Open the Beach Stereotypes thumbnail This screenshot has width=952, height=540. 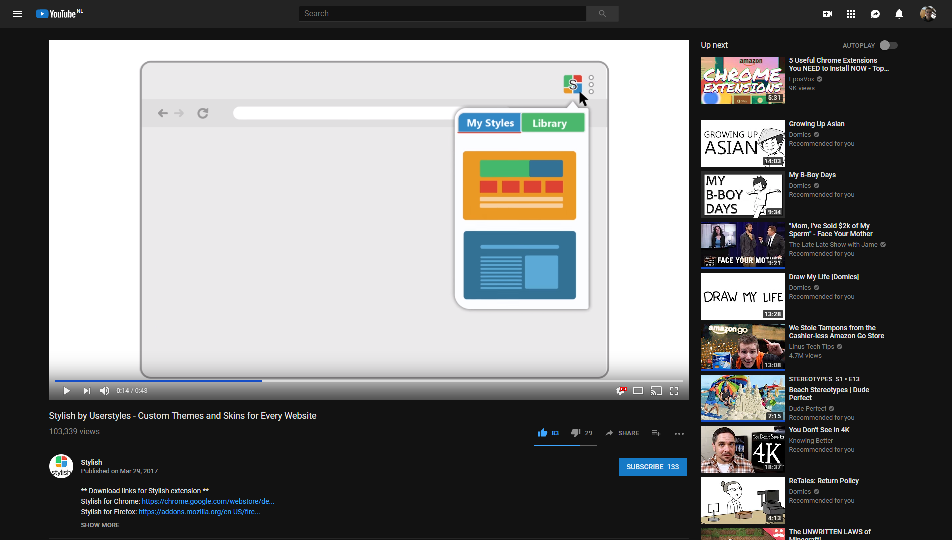pos(743,398)
